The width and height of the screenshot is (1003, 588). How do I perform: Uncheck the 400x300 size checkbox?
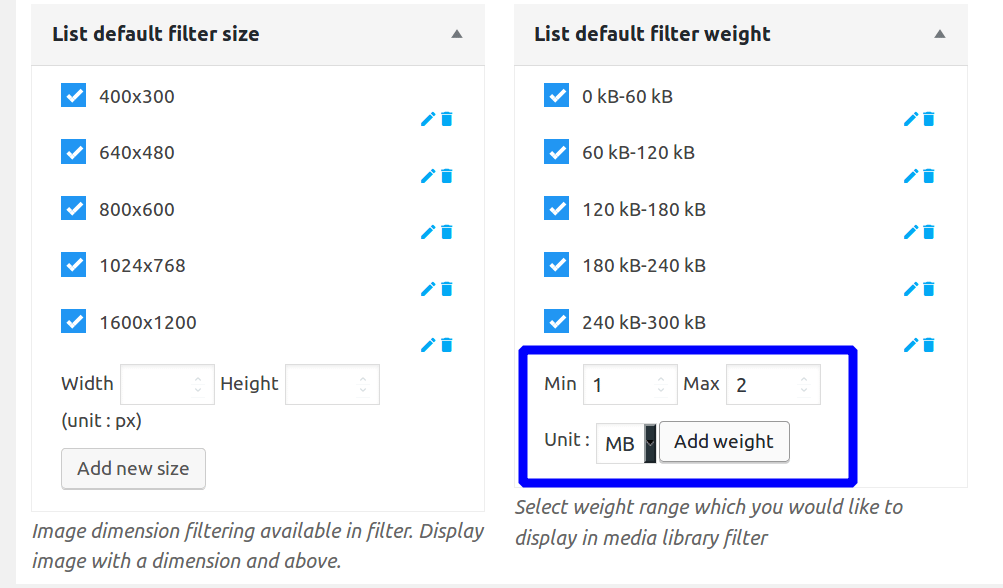tap(73, 96)
